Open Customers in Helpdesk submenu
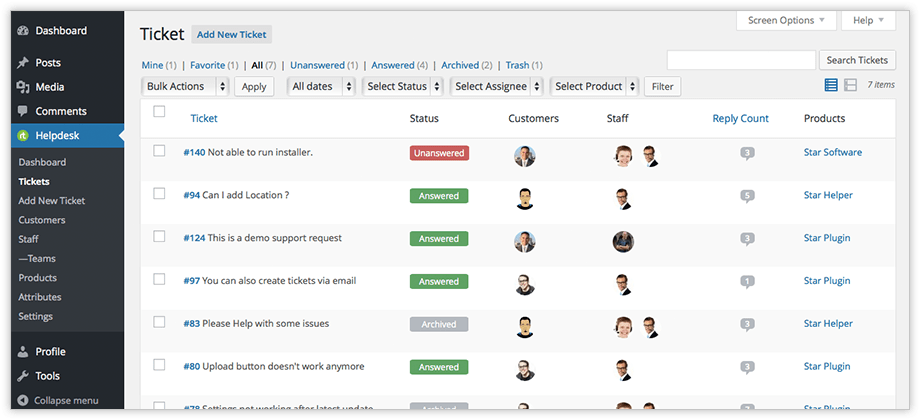 42,220
